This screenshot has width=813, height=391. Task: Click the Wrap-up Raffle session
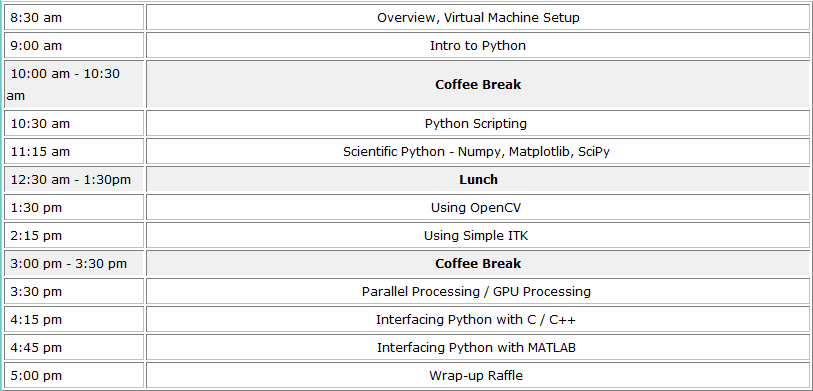[478, 375]
